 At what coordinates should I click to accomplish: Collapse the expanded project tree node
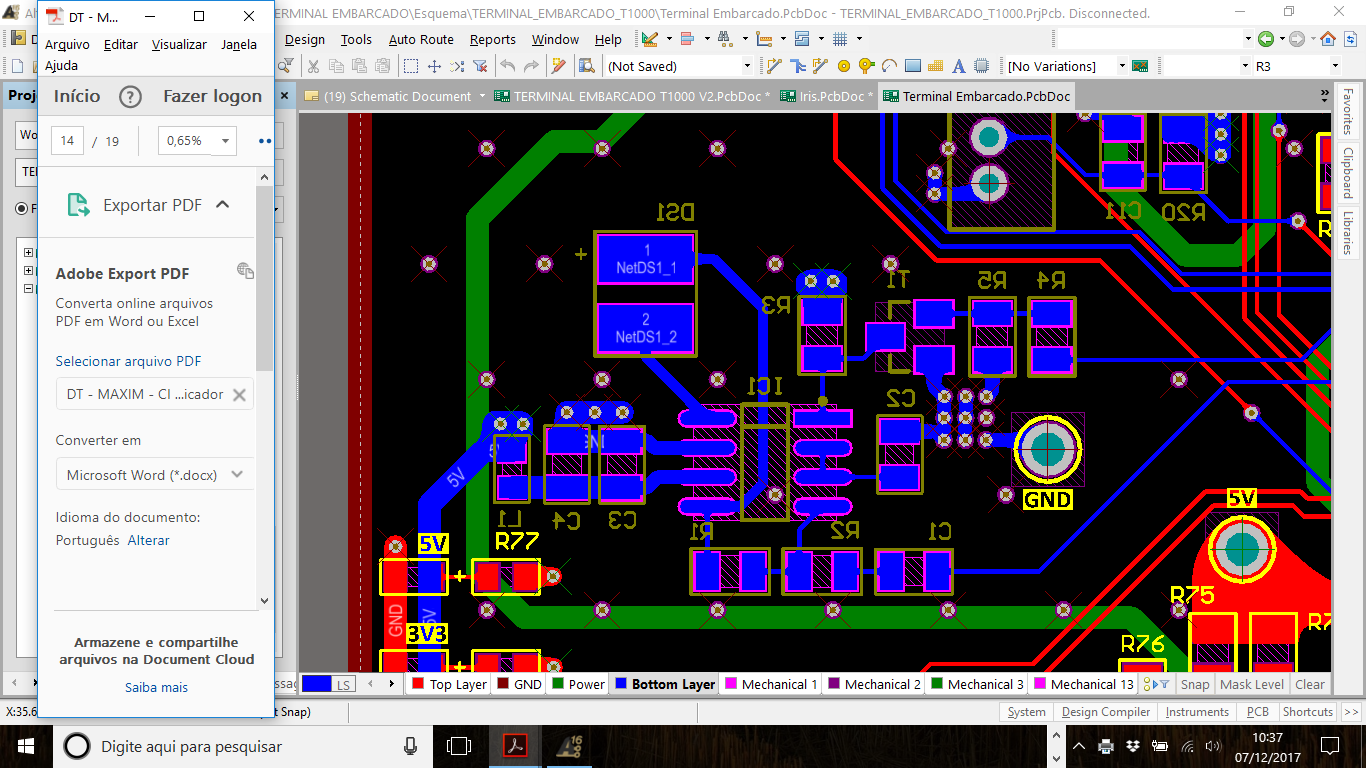tap(28, 289)
